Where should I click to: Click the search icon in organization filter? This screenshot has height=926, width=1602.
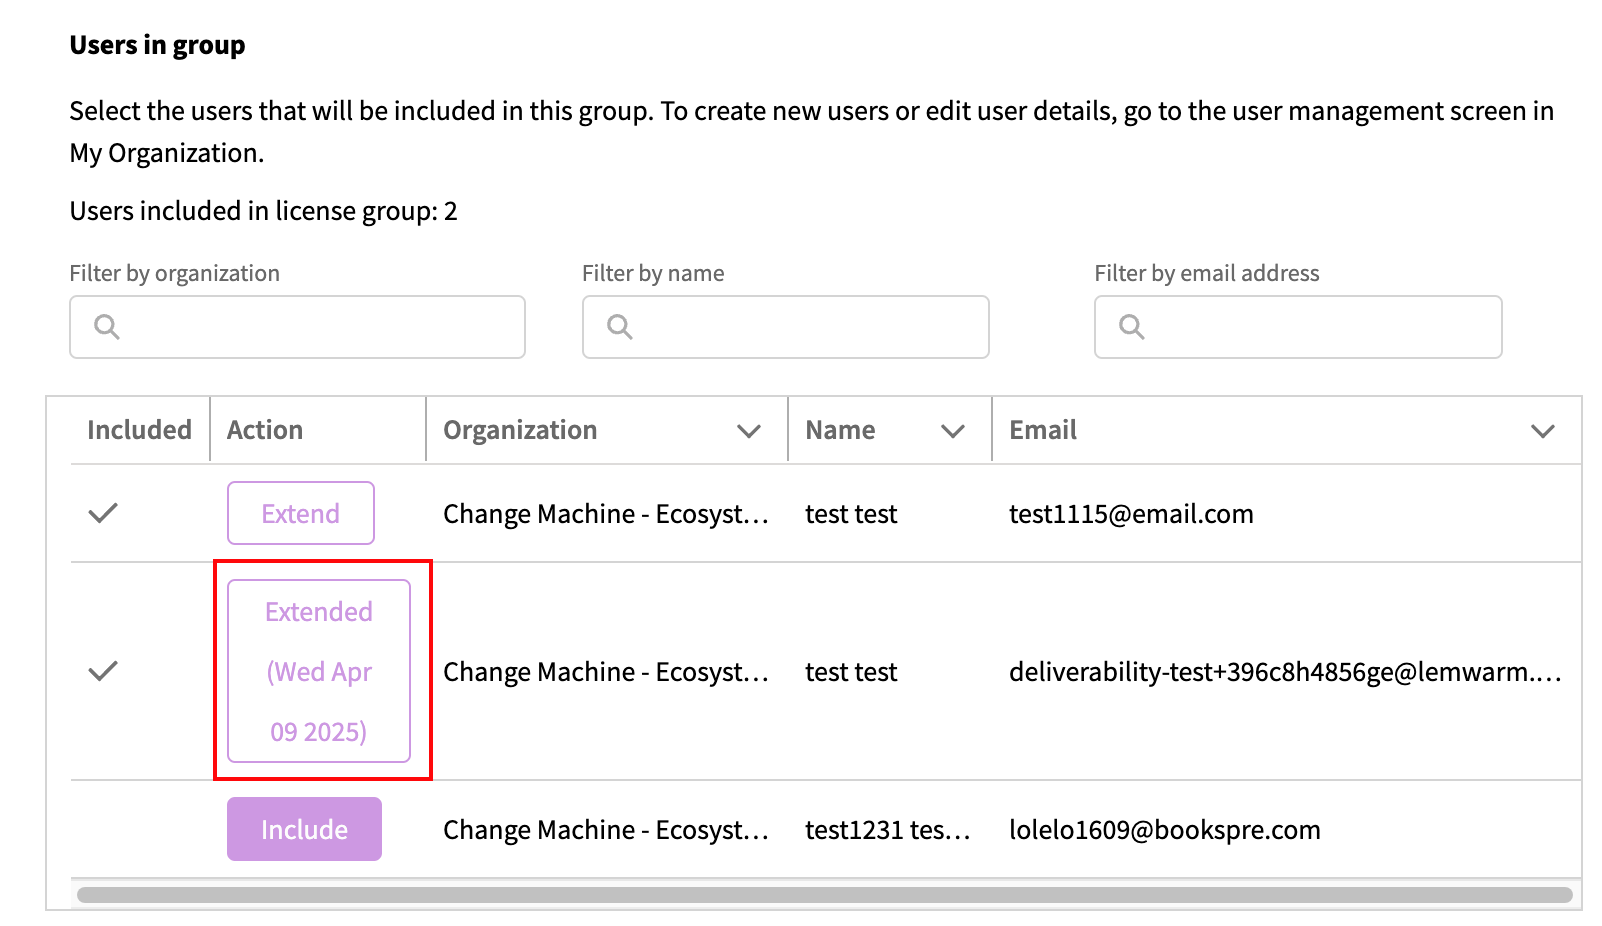coord(107,327)
